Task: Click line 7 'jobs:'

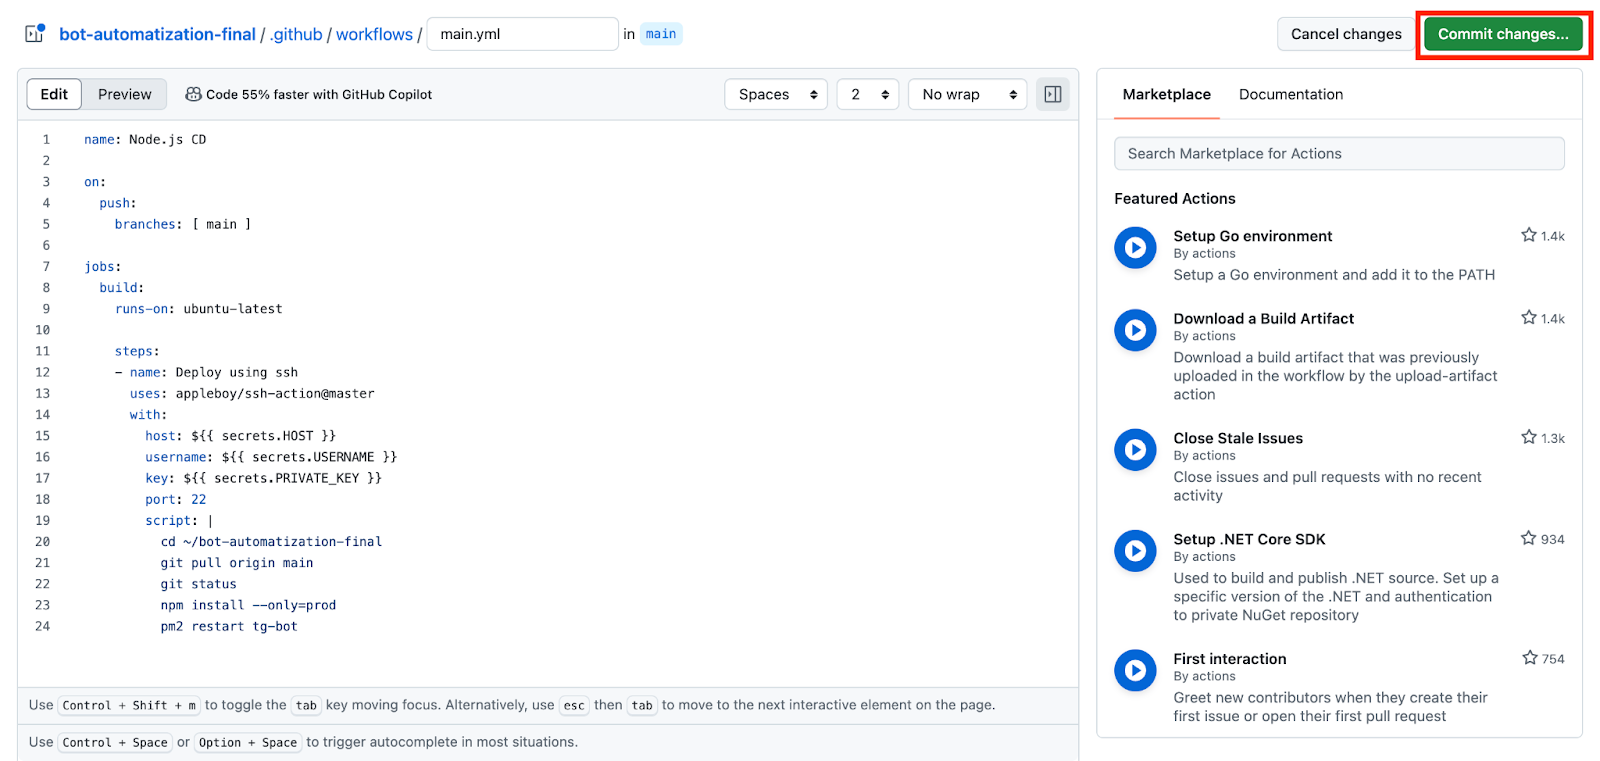Action: pos(102,266)
